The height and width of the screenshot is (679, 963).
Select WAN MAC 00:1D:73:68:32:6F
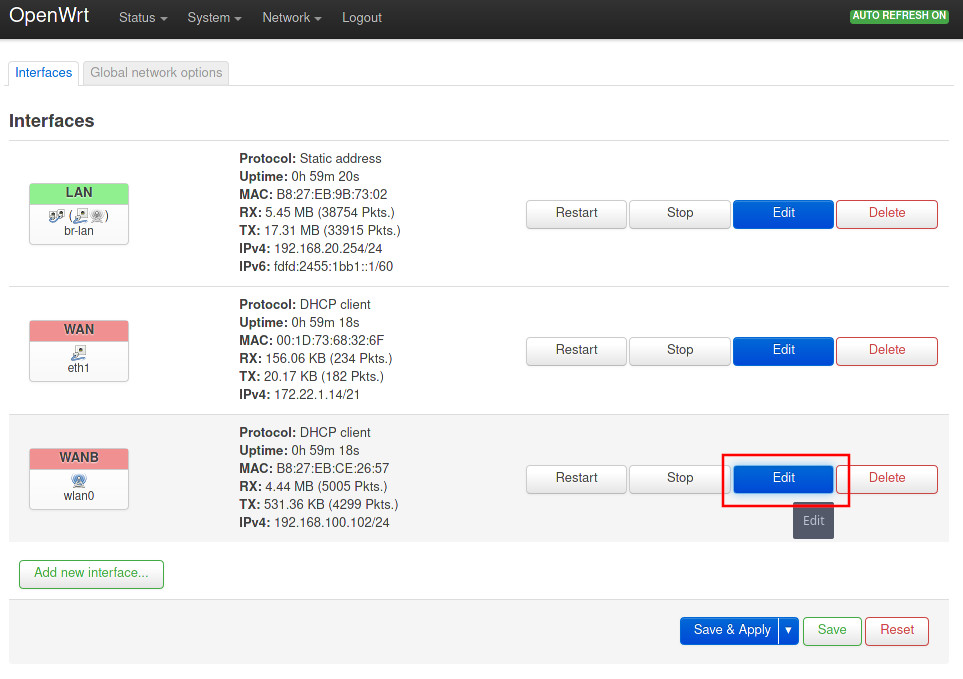(x=330, y=341)
